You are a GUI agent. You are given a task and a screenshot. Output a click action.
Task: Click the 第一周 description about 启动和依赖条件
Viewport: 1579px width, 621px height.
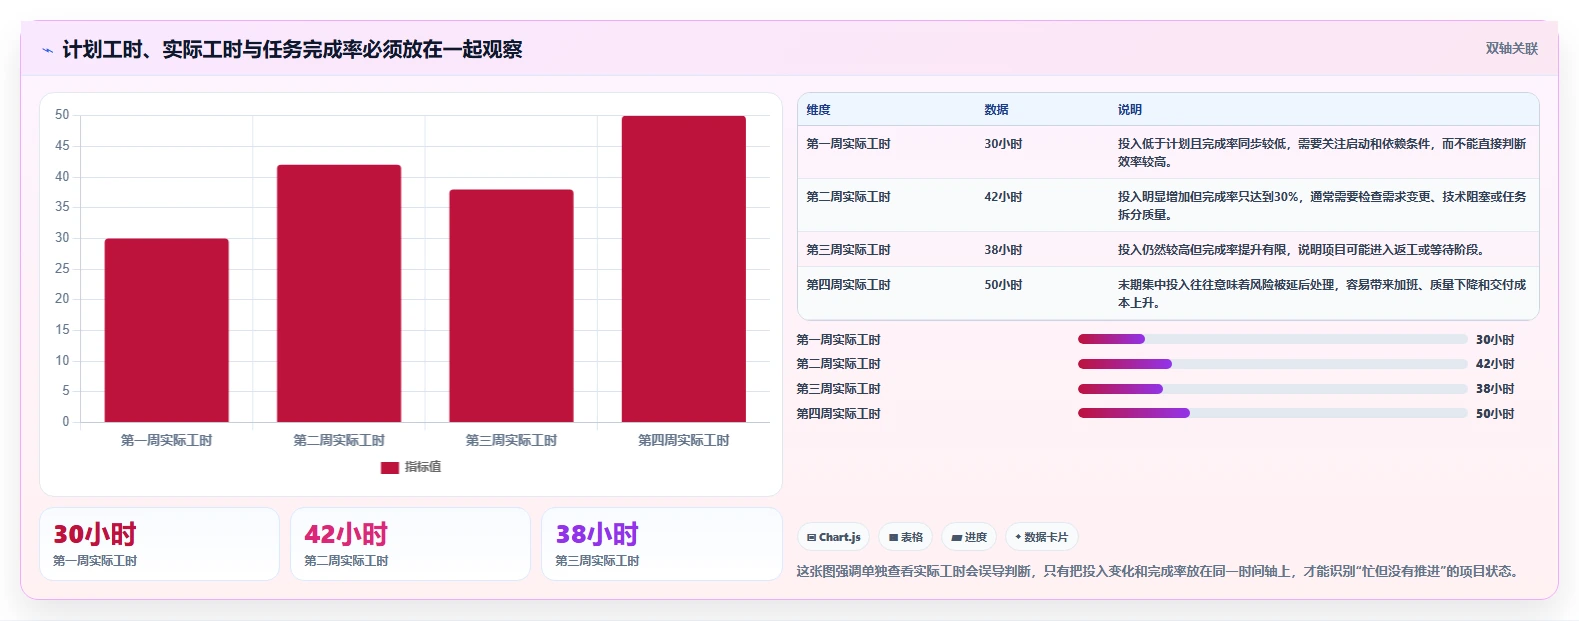pos(1322,153)
